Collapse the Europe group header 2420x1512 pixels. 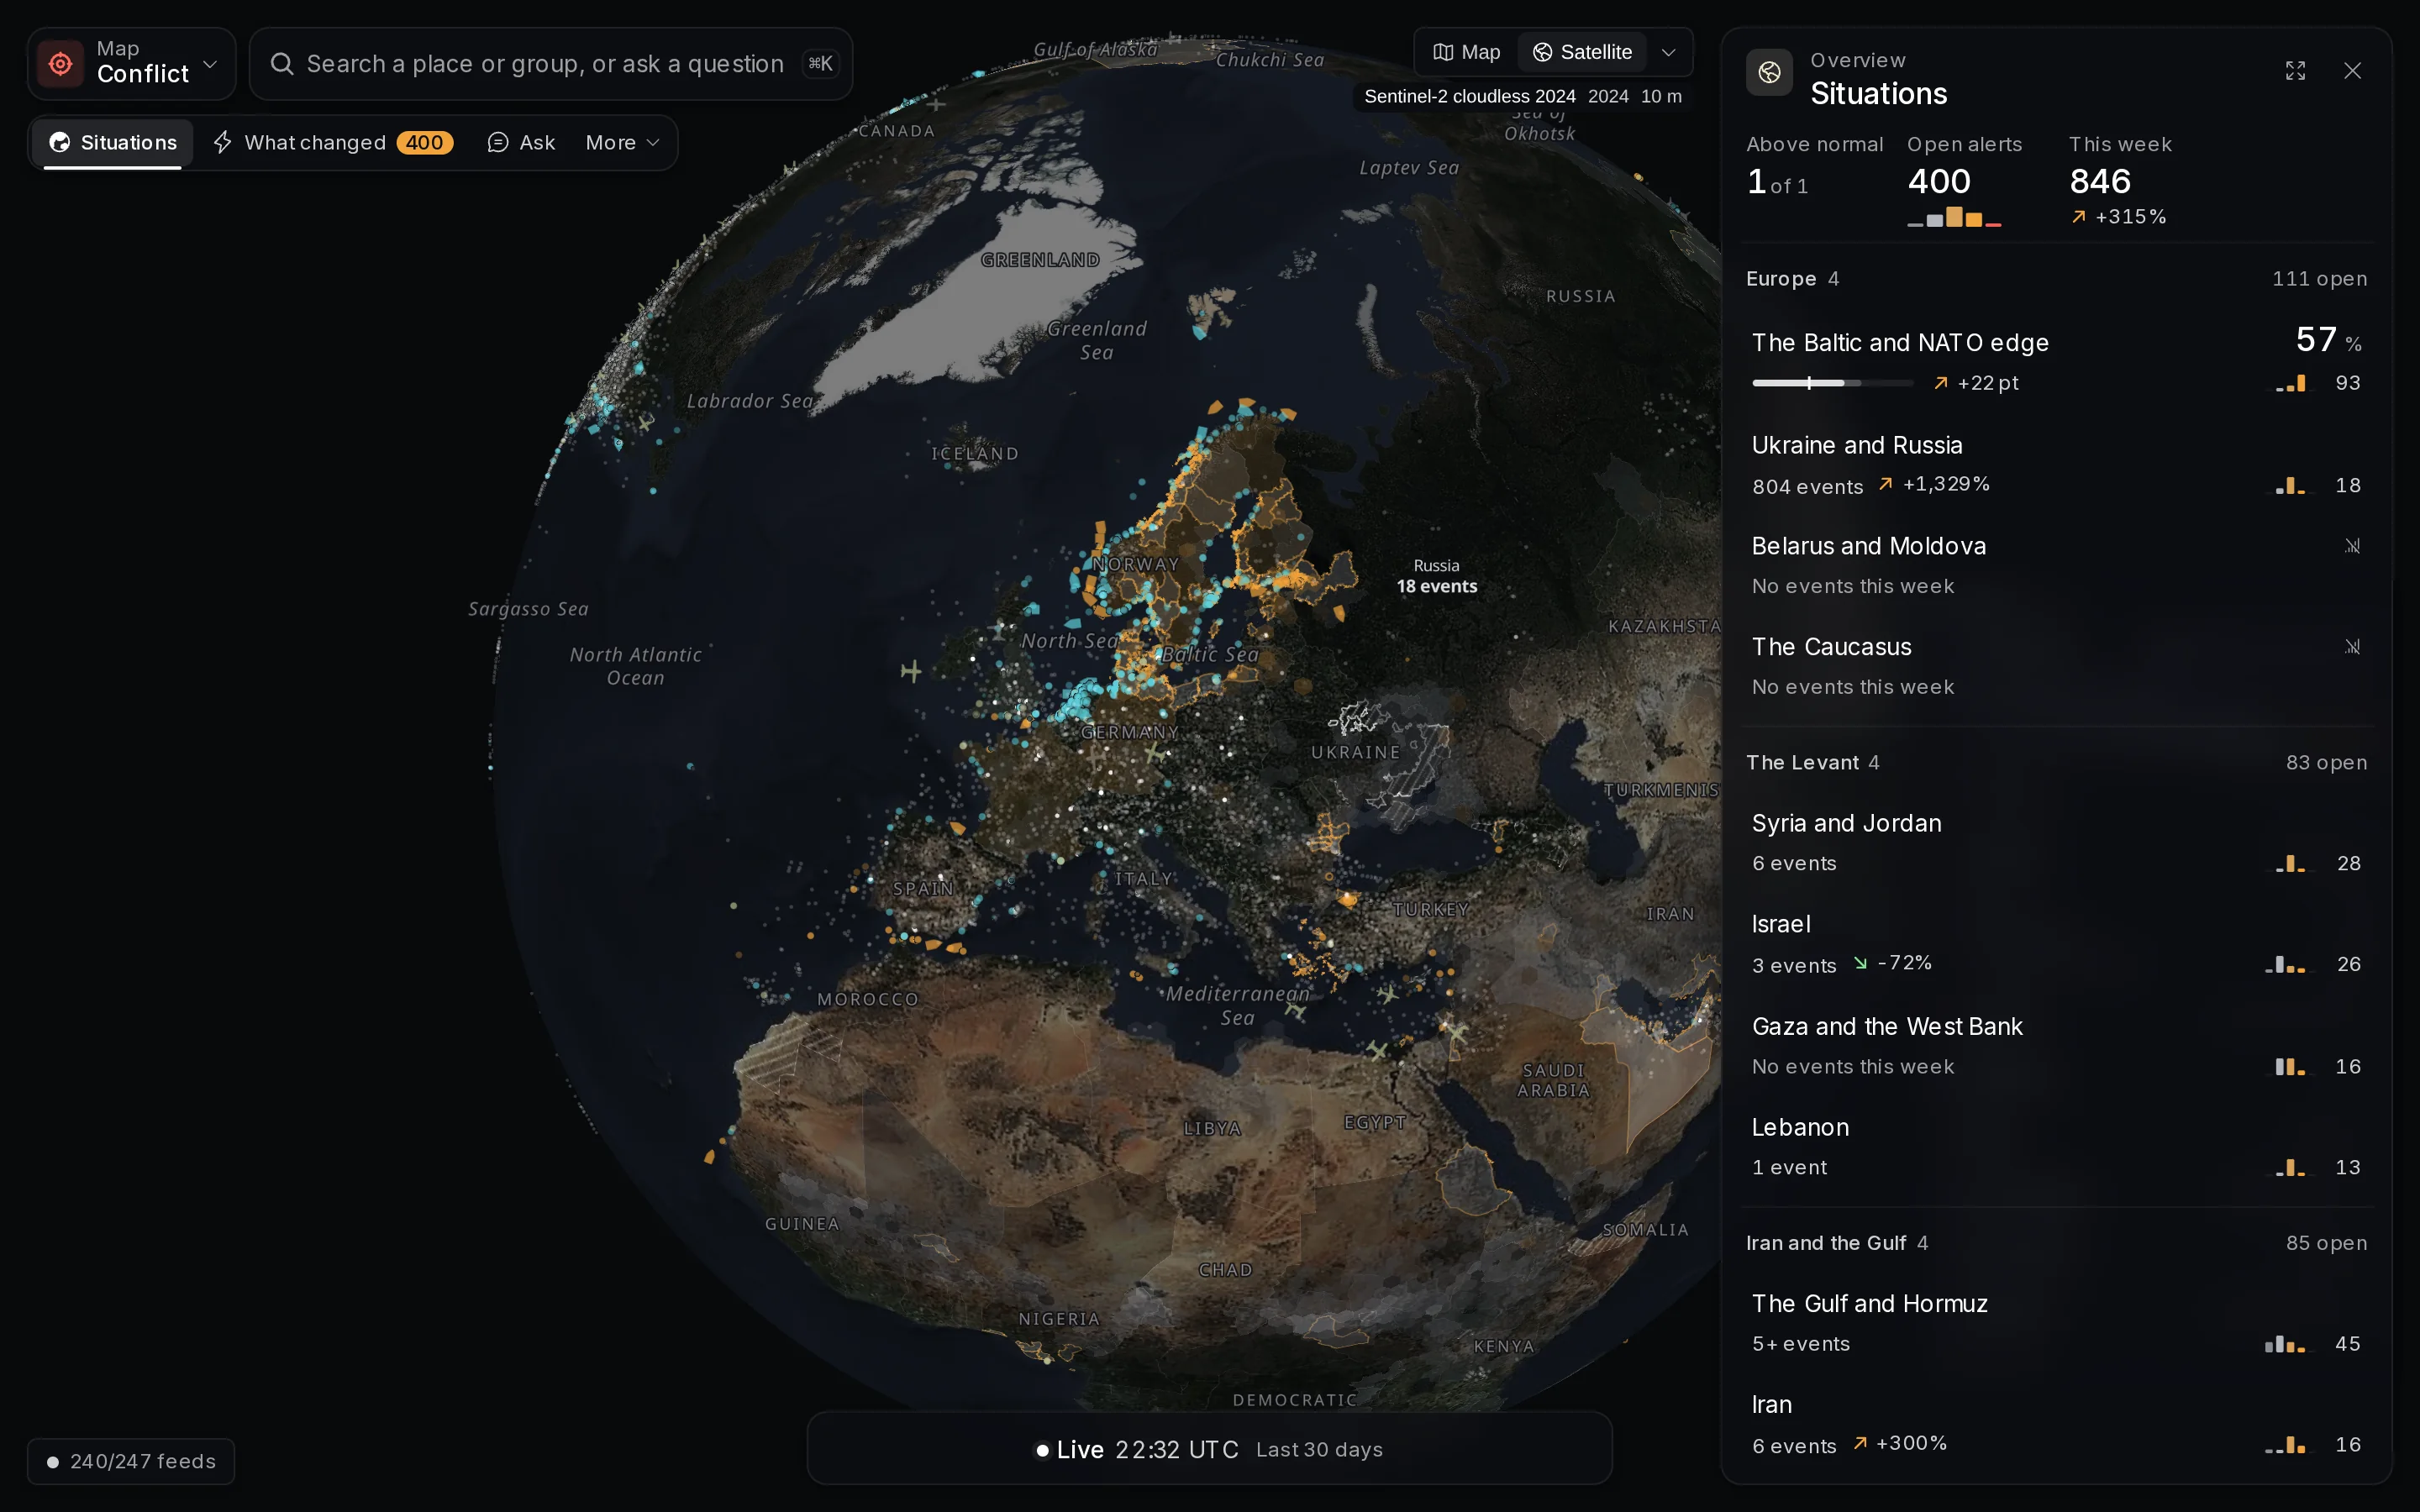coord(2056,279)
